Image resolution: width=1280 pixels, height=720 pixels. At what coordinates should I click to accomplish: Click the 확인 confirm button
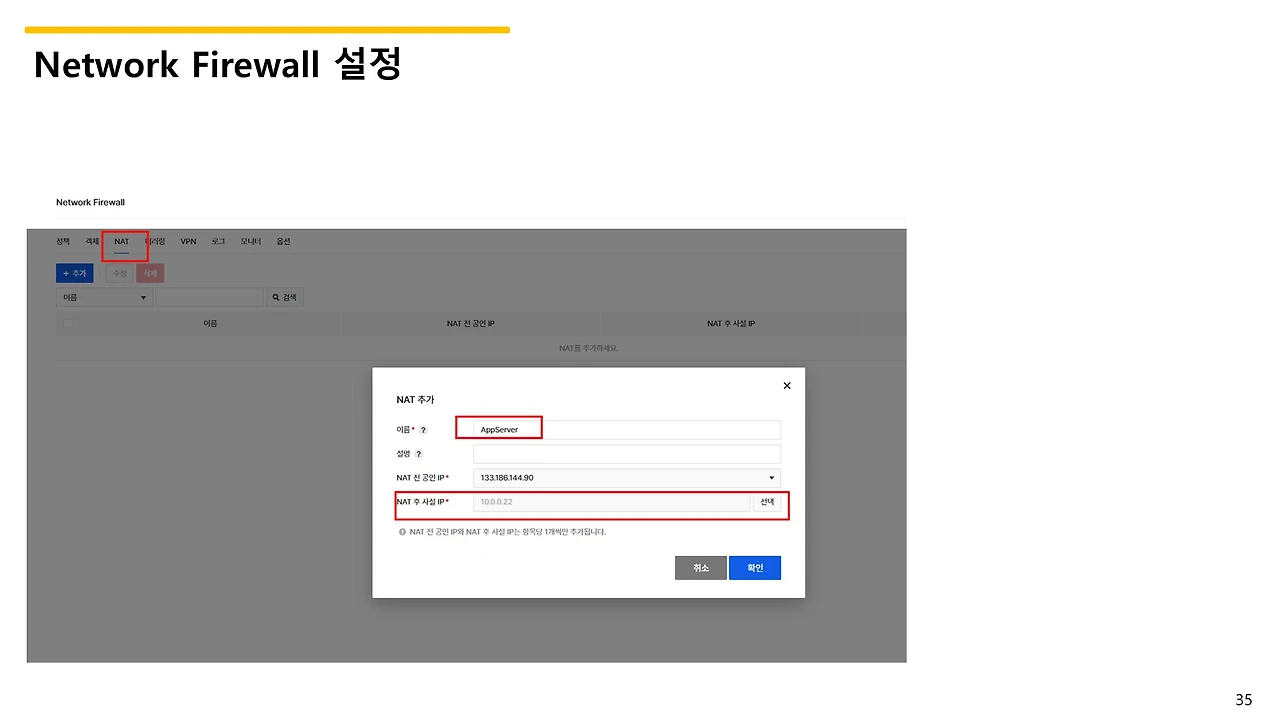(755, 567)
